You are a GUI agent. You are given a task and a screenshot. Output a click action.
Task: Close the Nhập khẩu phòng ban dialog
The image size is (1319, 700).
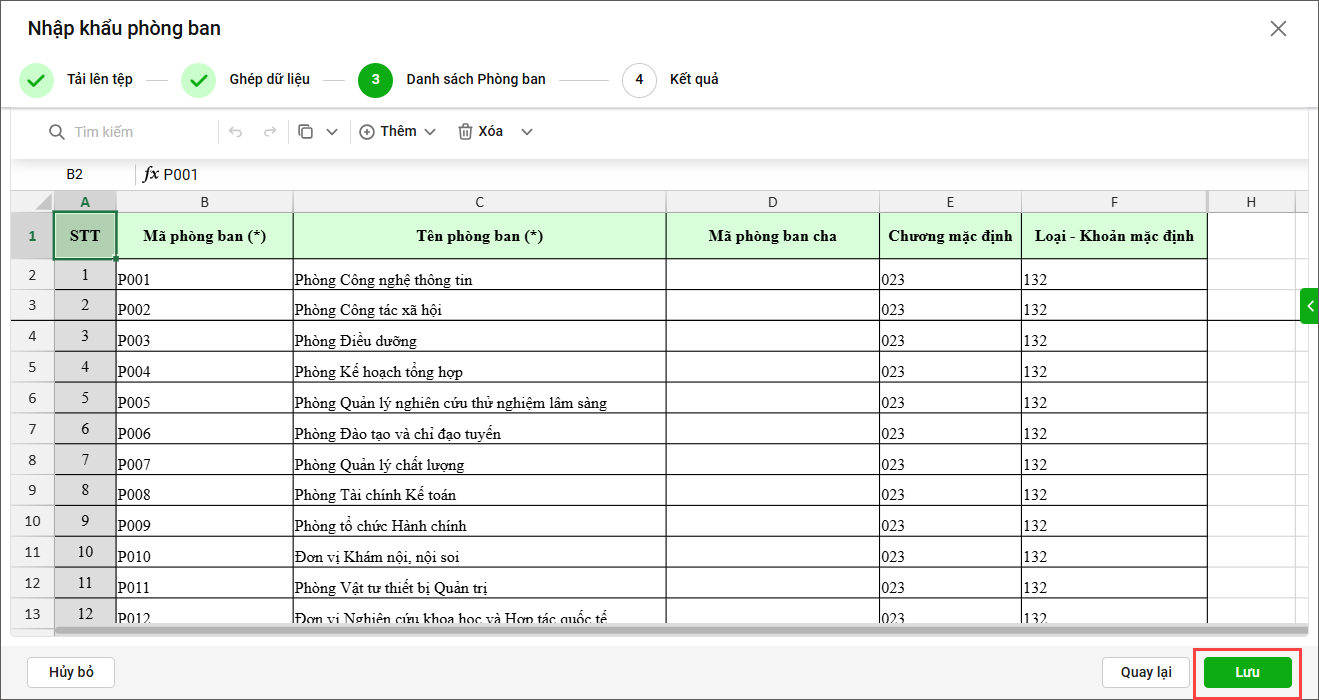click(1278, 29)
